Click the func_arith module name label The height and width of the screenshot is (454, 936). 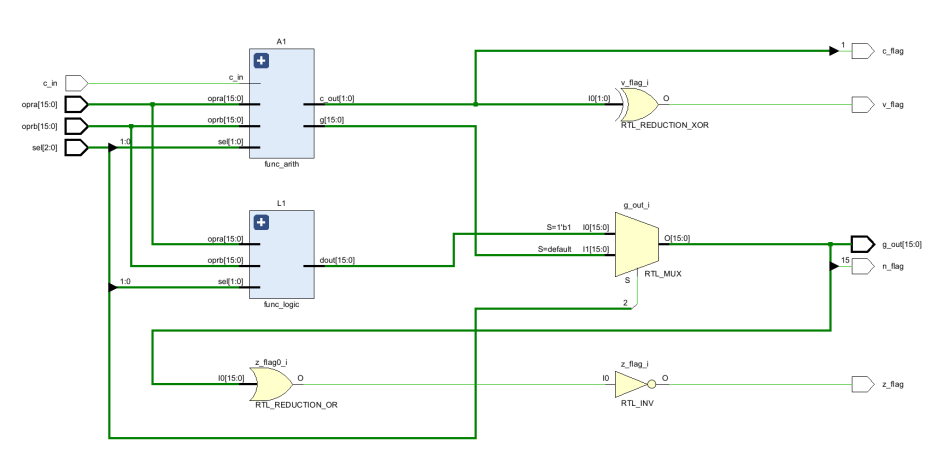(282, 164)
